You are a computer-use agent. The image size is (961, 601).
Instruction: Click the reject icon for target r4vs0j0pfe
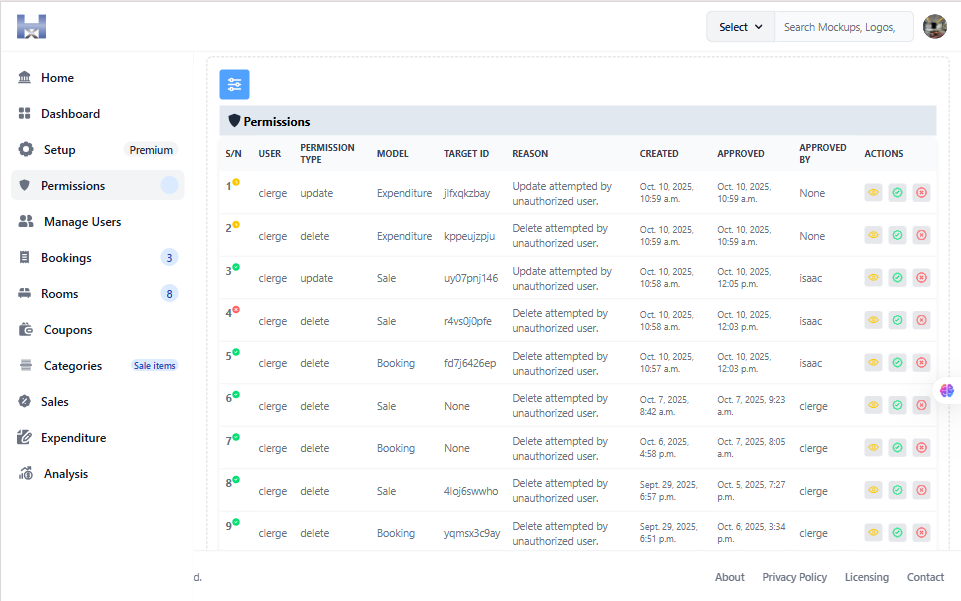[921, 321]
